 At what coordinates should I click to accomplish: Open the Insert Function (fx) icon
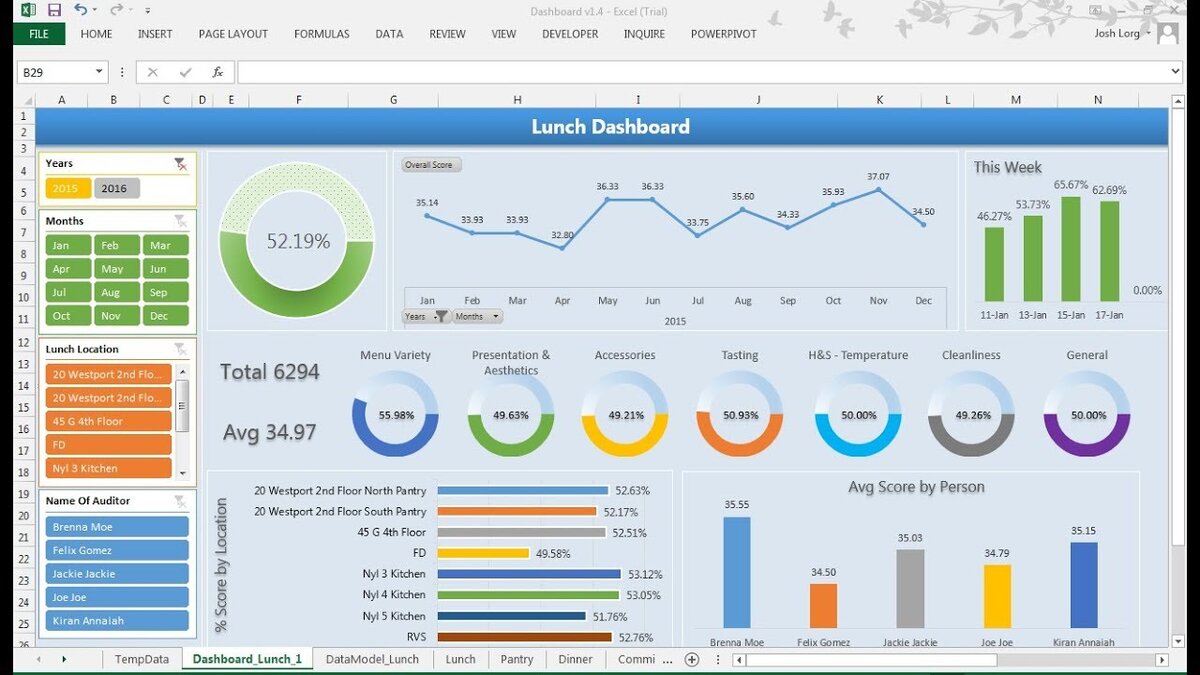(x=217, y=71)
